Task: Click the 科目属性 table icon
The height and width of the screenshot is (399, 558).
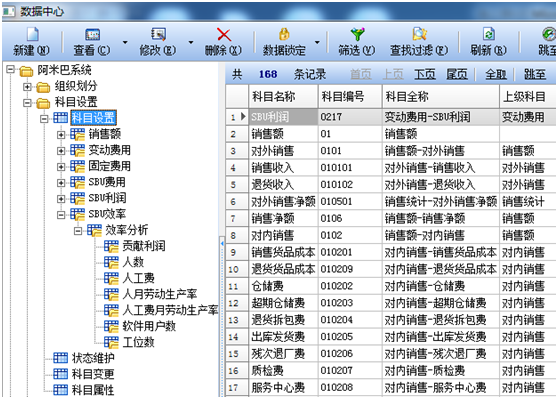Action: click(60, 390)
